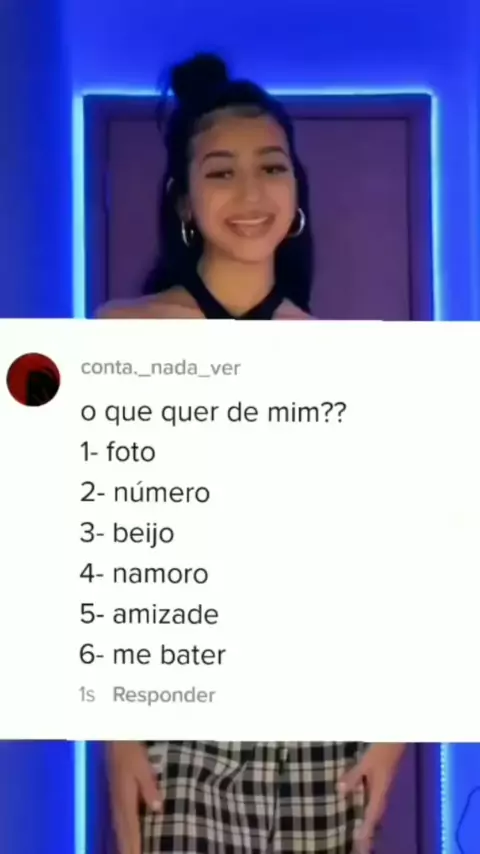Select the "5- amizade" option line
Screen dimensions: 480x854
[x=149, y=614]
